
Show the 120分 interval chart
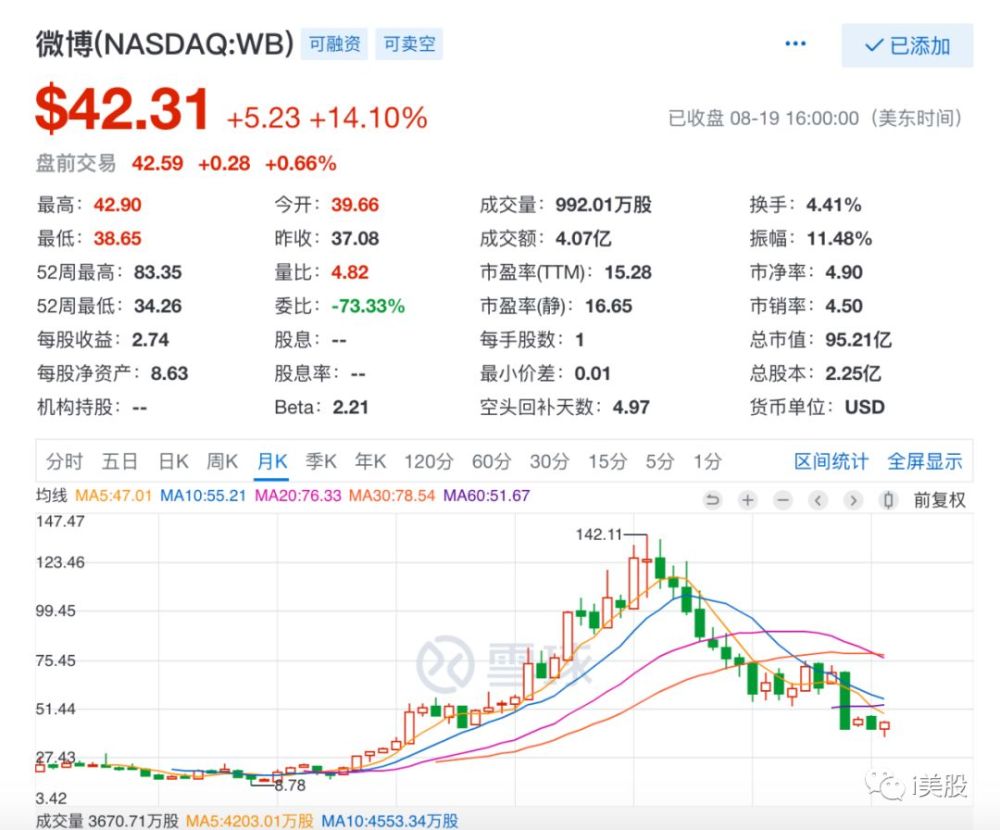429,461
